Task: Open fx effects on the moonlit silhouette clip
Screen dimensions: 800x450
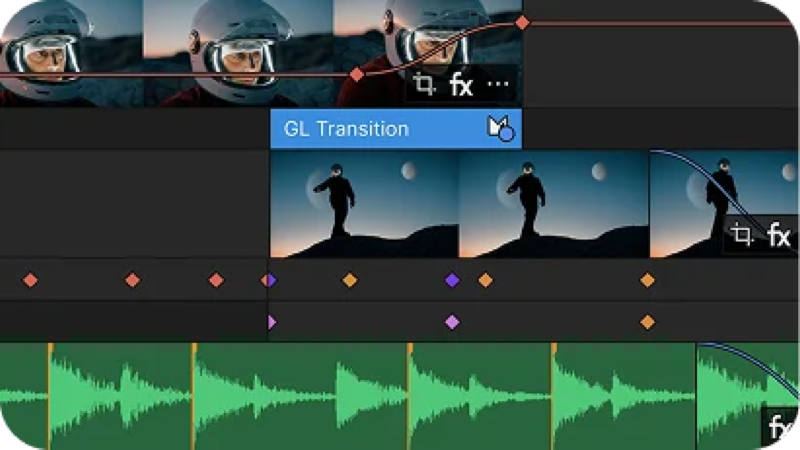Action: coord(779,235)
